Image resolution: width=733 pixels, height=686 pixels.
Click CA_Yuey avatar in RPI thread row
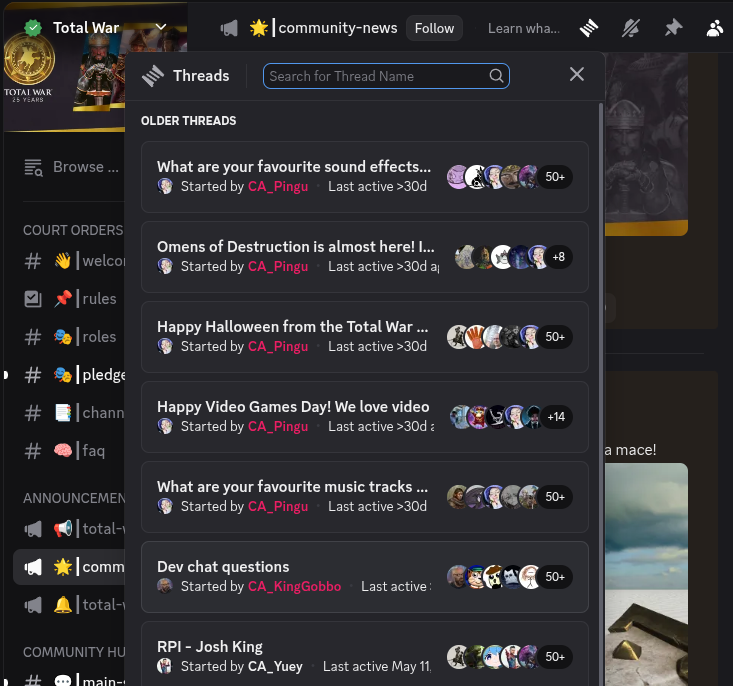pyautogui.click(x=165, y=666)
